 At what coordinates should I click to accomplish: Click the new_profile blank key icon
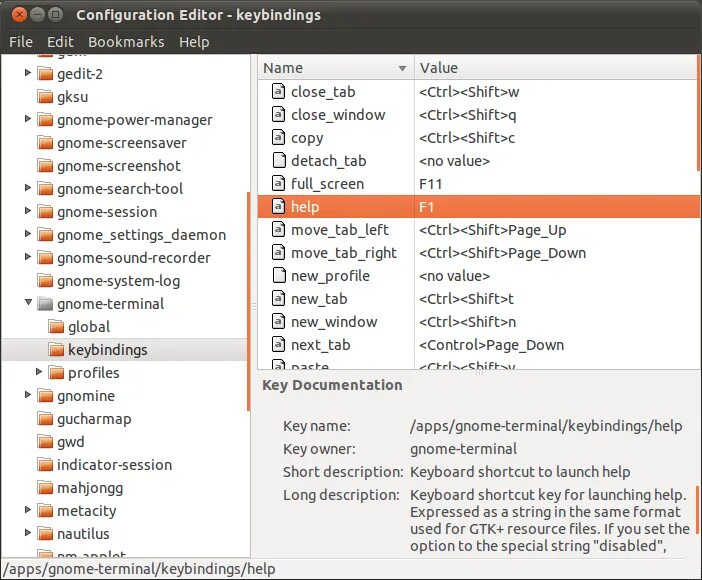coord(278,275)
